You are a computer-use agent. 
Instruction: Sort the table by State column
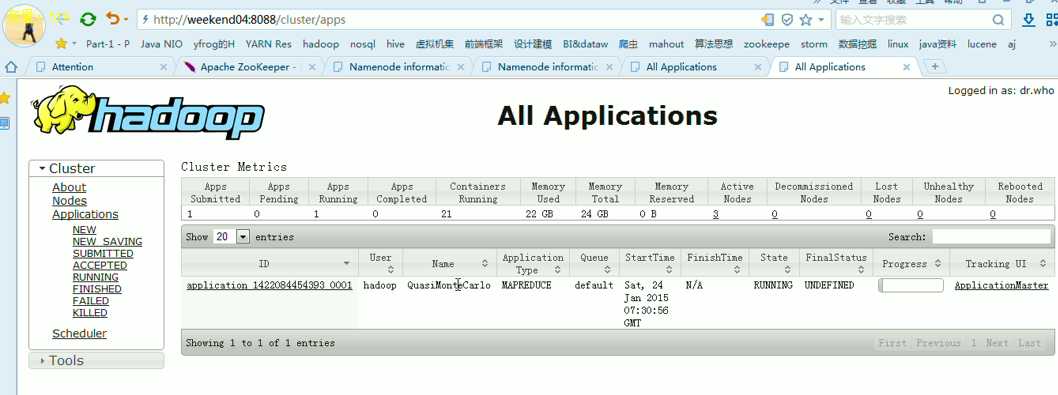click(x=773, y=263)
